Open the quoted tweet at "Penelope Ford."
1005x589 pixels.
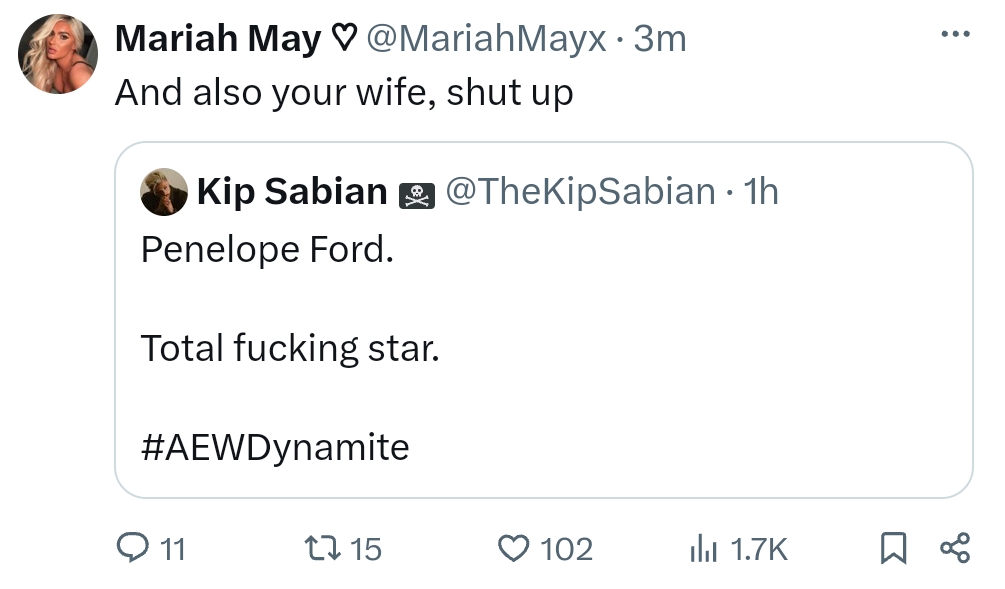point(267,250)
